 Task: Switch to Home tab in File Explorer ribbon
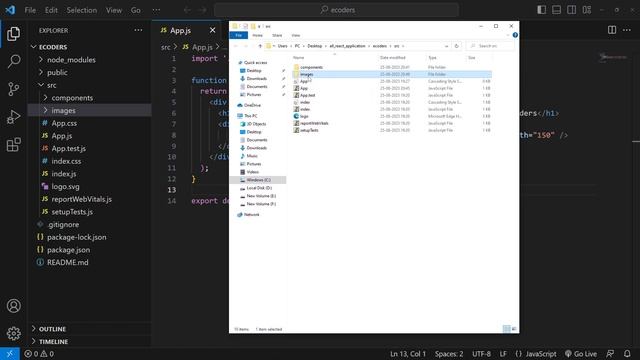pyautogui.click(x=258, y=36)
